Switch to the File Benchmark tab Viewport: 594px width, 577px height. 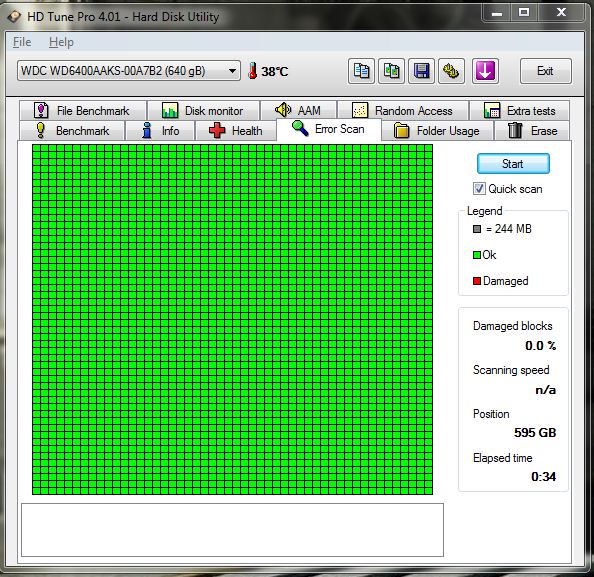pos(83,111)
